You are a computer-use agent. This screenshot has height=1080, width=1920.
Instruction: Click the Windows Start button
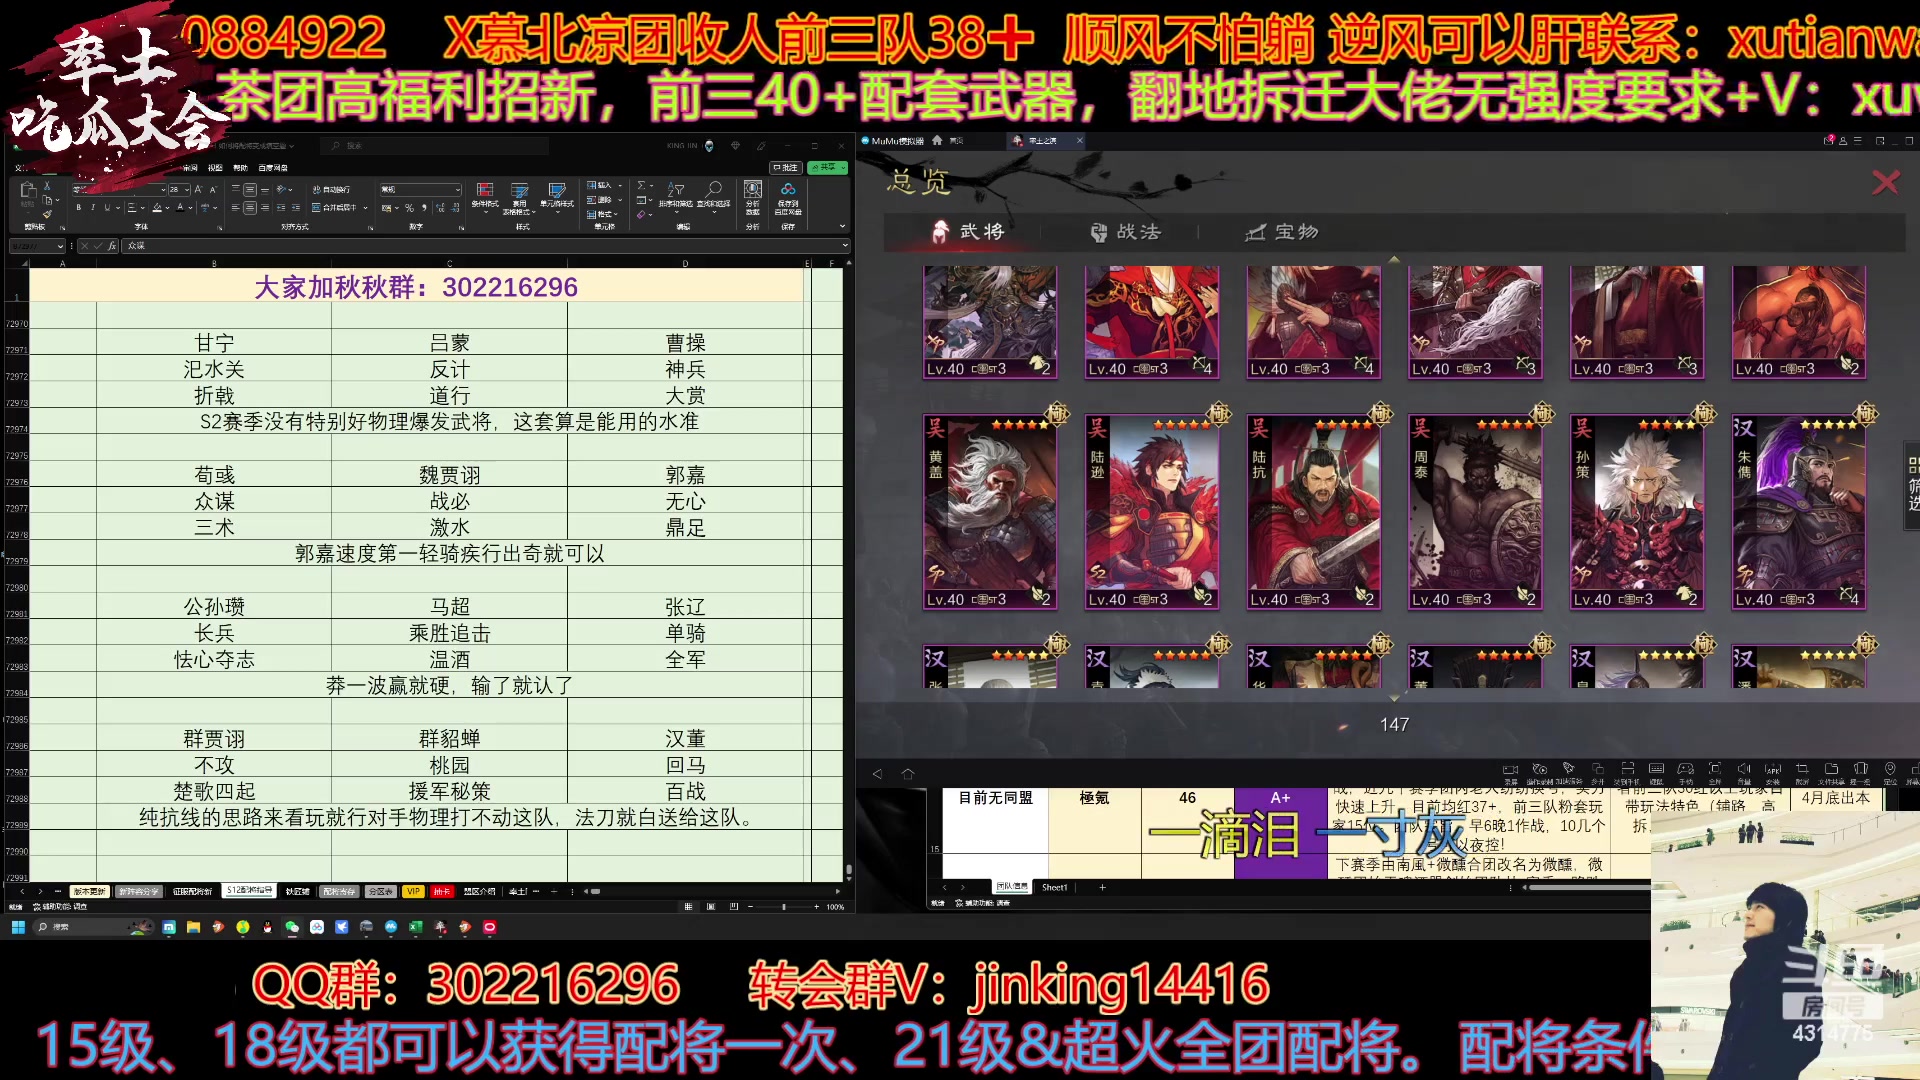pyautogui.click(x=18, y=927)
